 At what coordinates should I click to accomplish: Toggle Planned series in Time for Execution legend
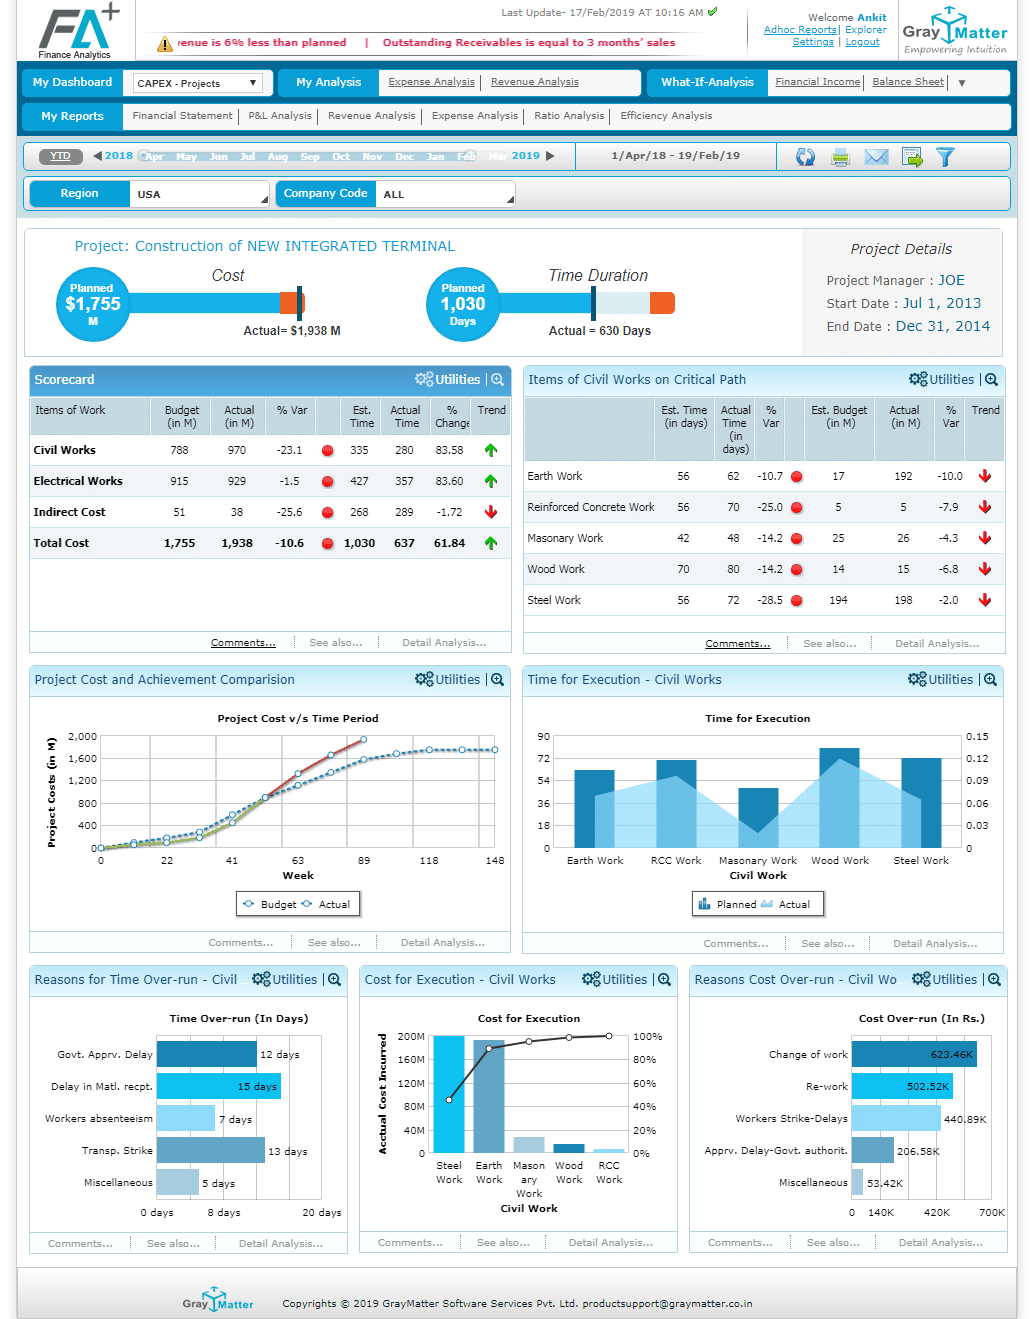727,904
